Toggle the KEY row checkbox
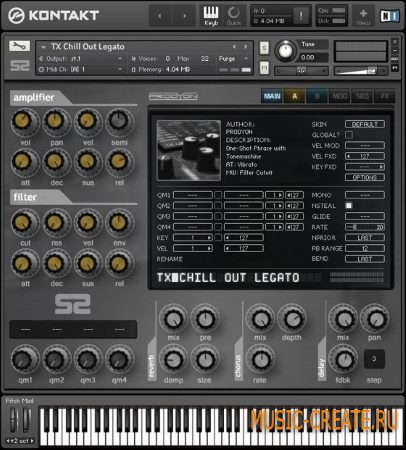Screen dimensions: 406x450 point(218,238)
